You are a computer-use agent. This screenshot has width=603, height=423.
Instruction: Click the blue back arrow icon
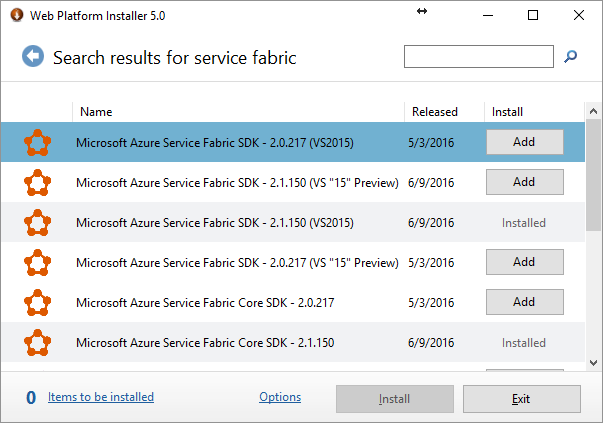point(33,56)
